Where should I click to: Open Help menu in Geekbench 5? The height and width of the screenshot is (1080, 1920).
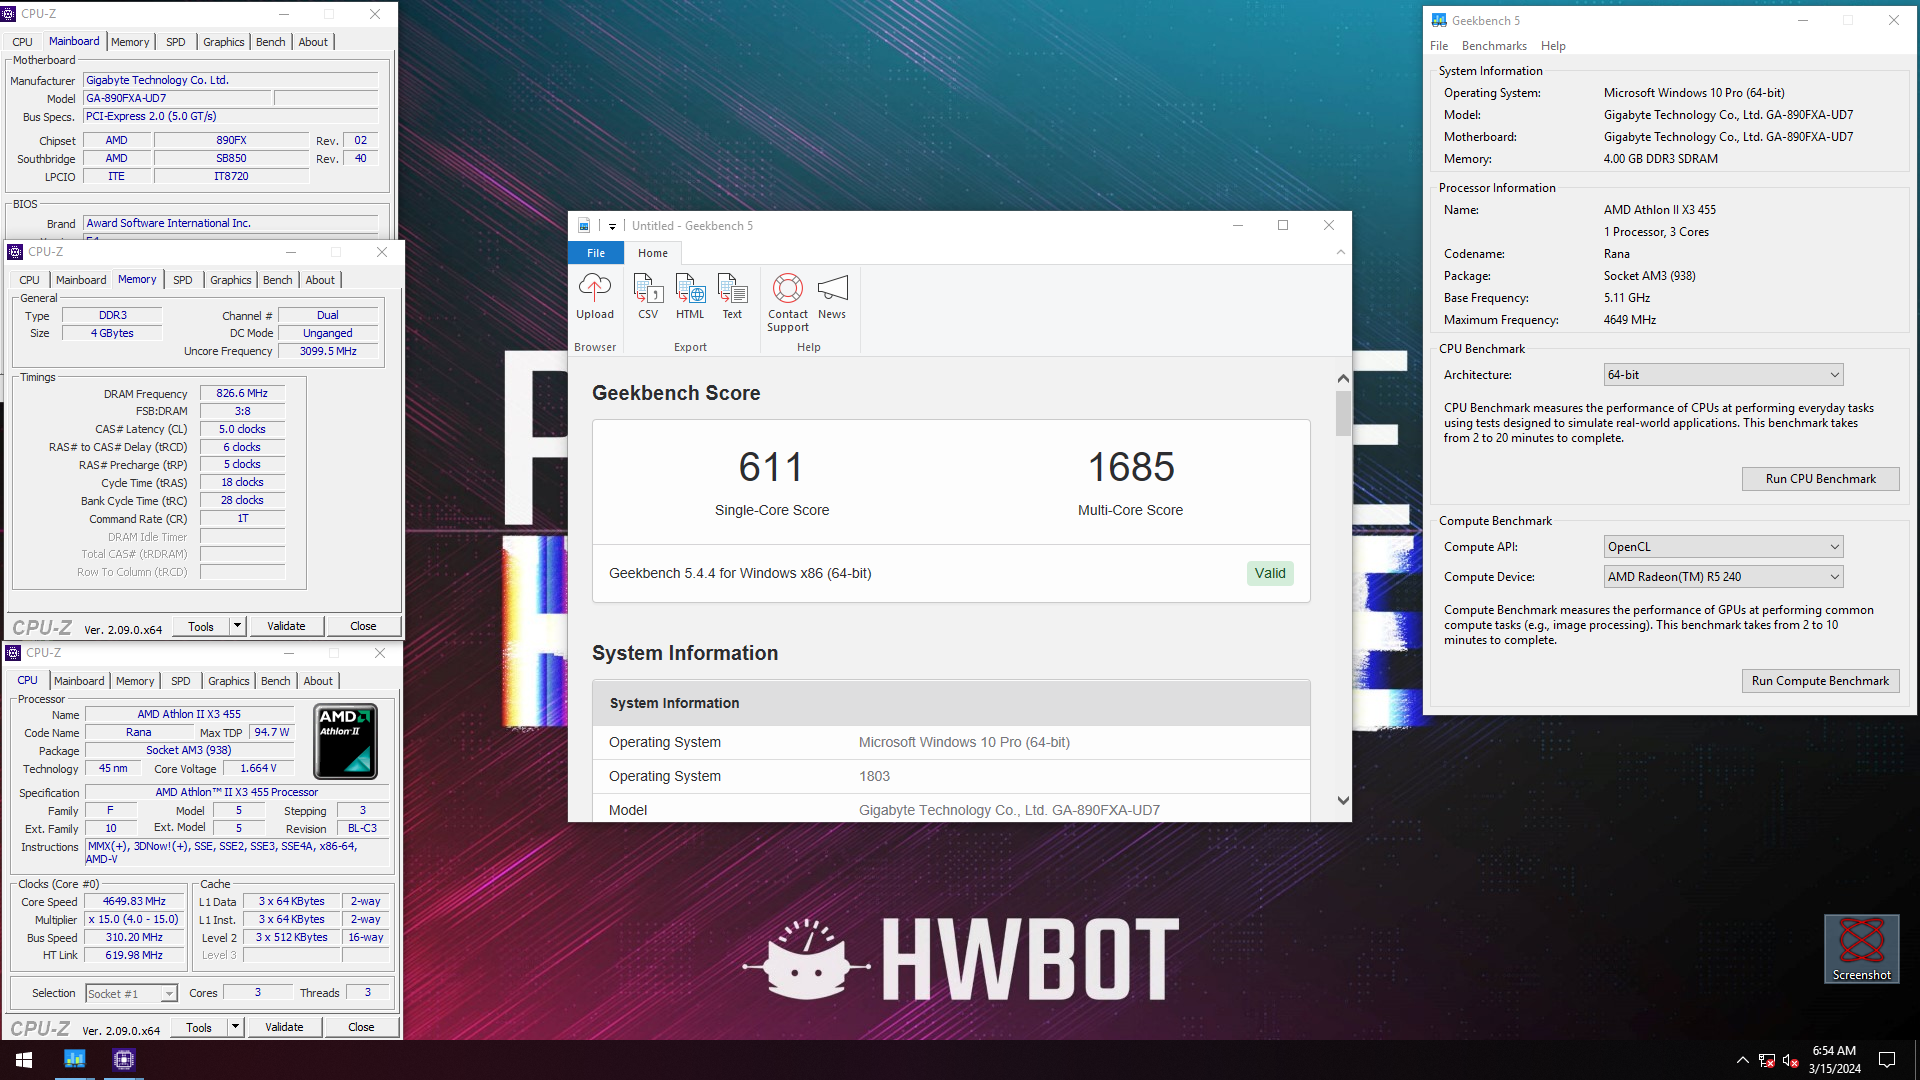pos(1553,46)
